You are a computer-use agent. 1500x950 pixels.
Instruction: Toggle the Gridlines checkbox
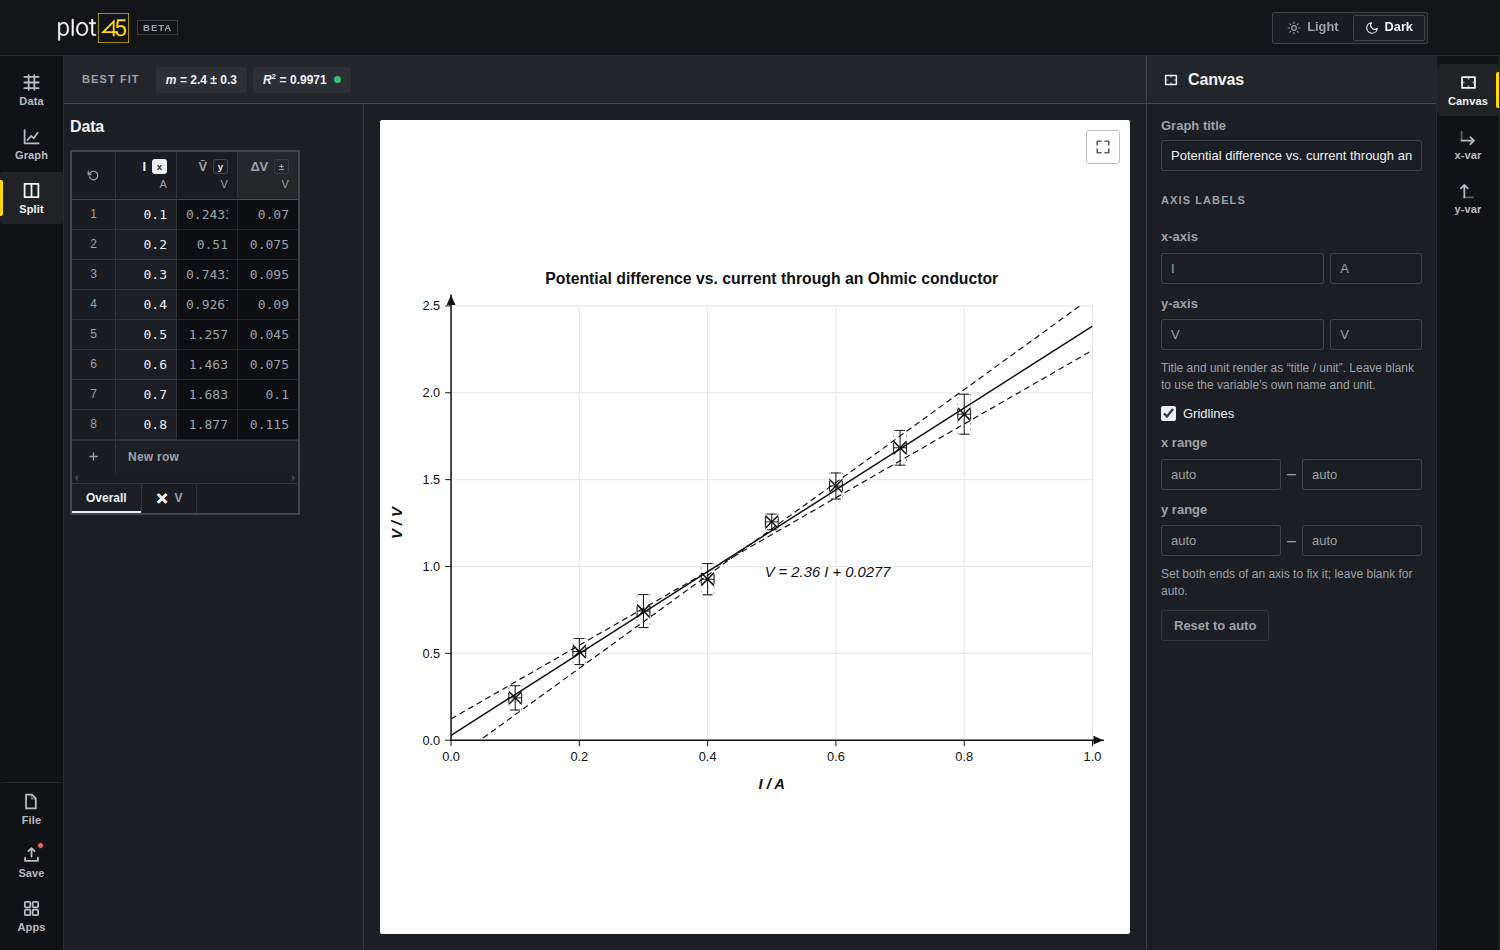[1168, 414]
